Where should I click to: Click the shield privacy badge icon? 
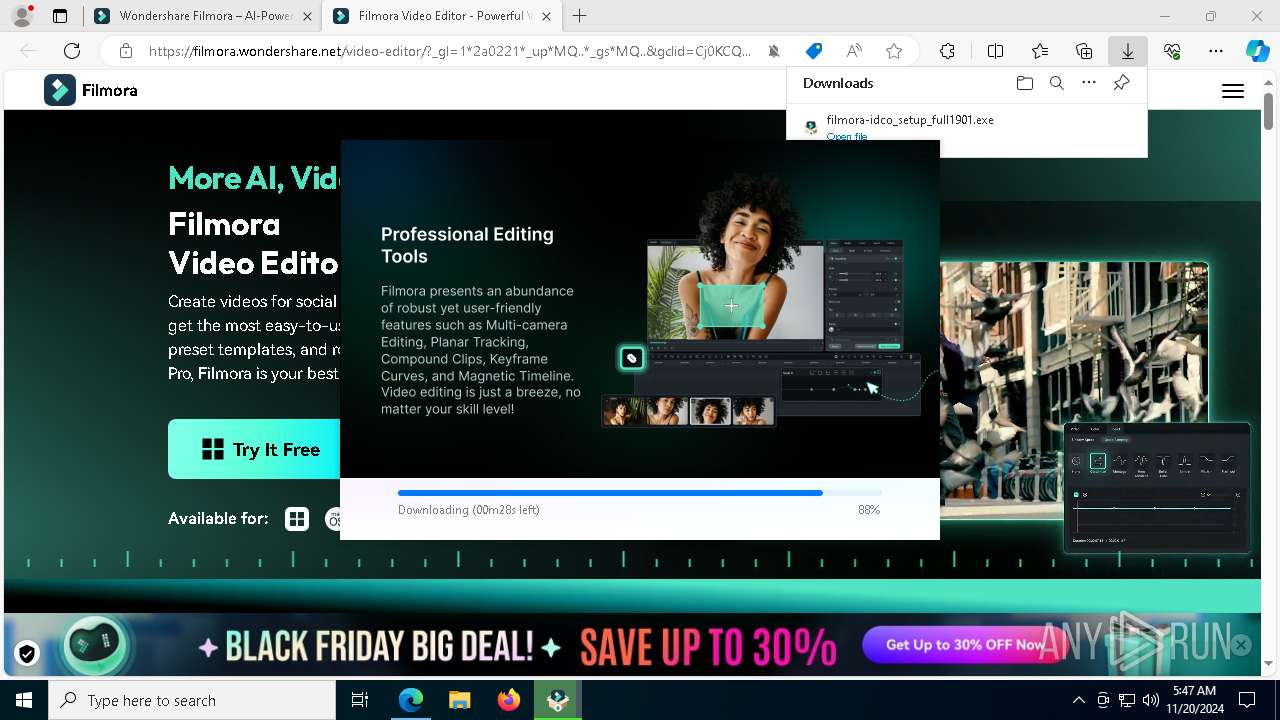(27, 653)
